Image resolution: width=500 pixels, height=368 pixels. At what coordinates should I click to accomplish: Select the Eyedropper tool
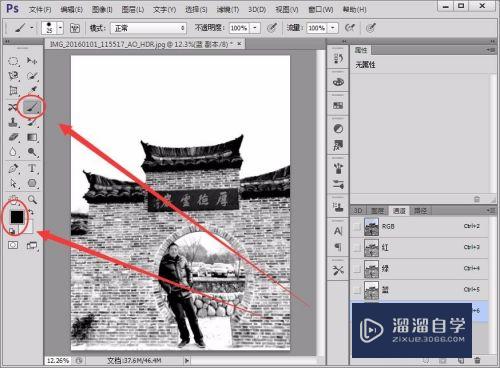32,91
